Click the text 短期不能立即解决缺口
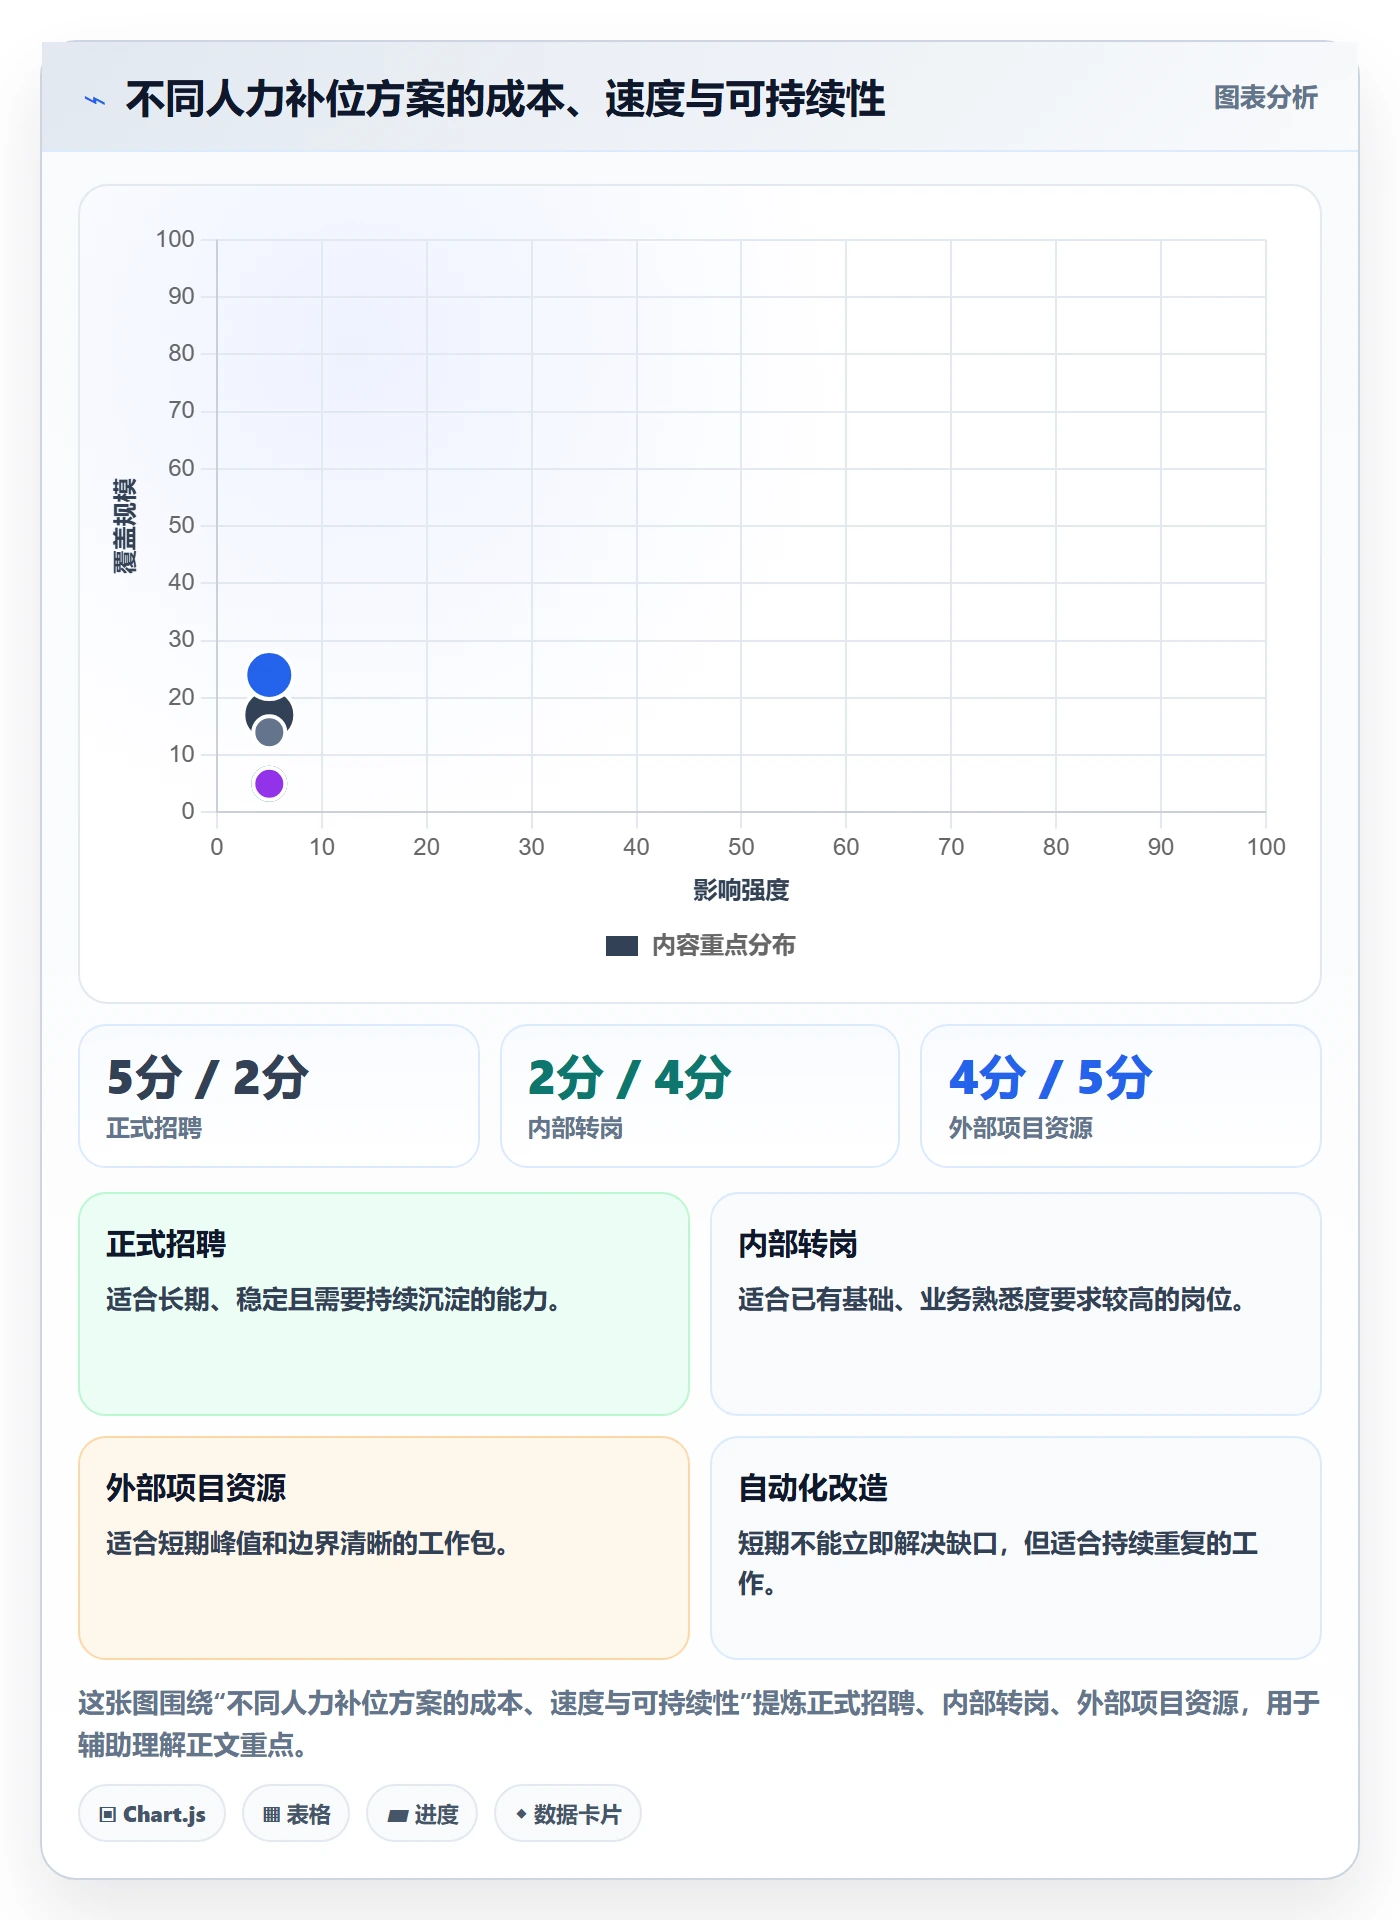Viewport: 1400px width, 1920px height. 868,1544
